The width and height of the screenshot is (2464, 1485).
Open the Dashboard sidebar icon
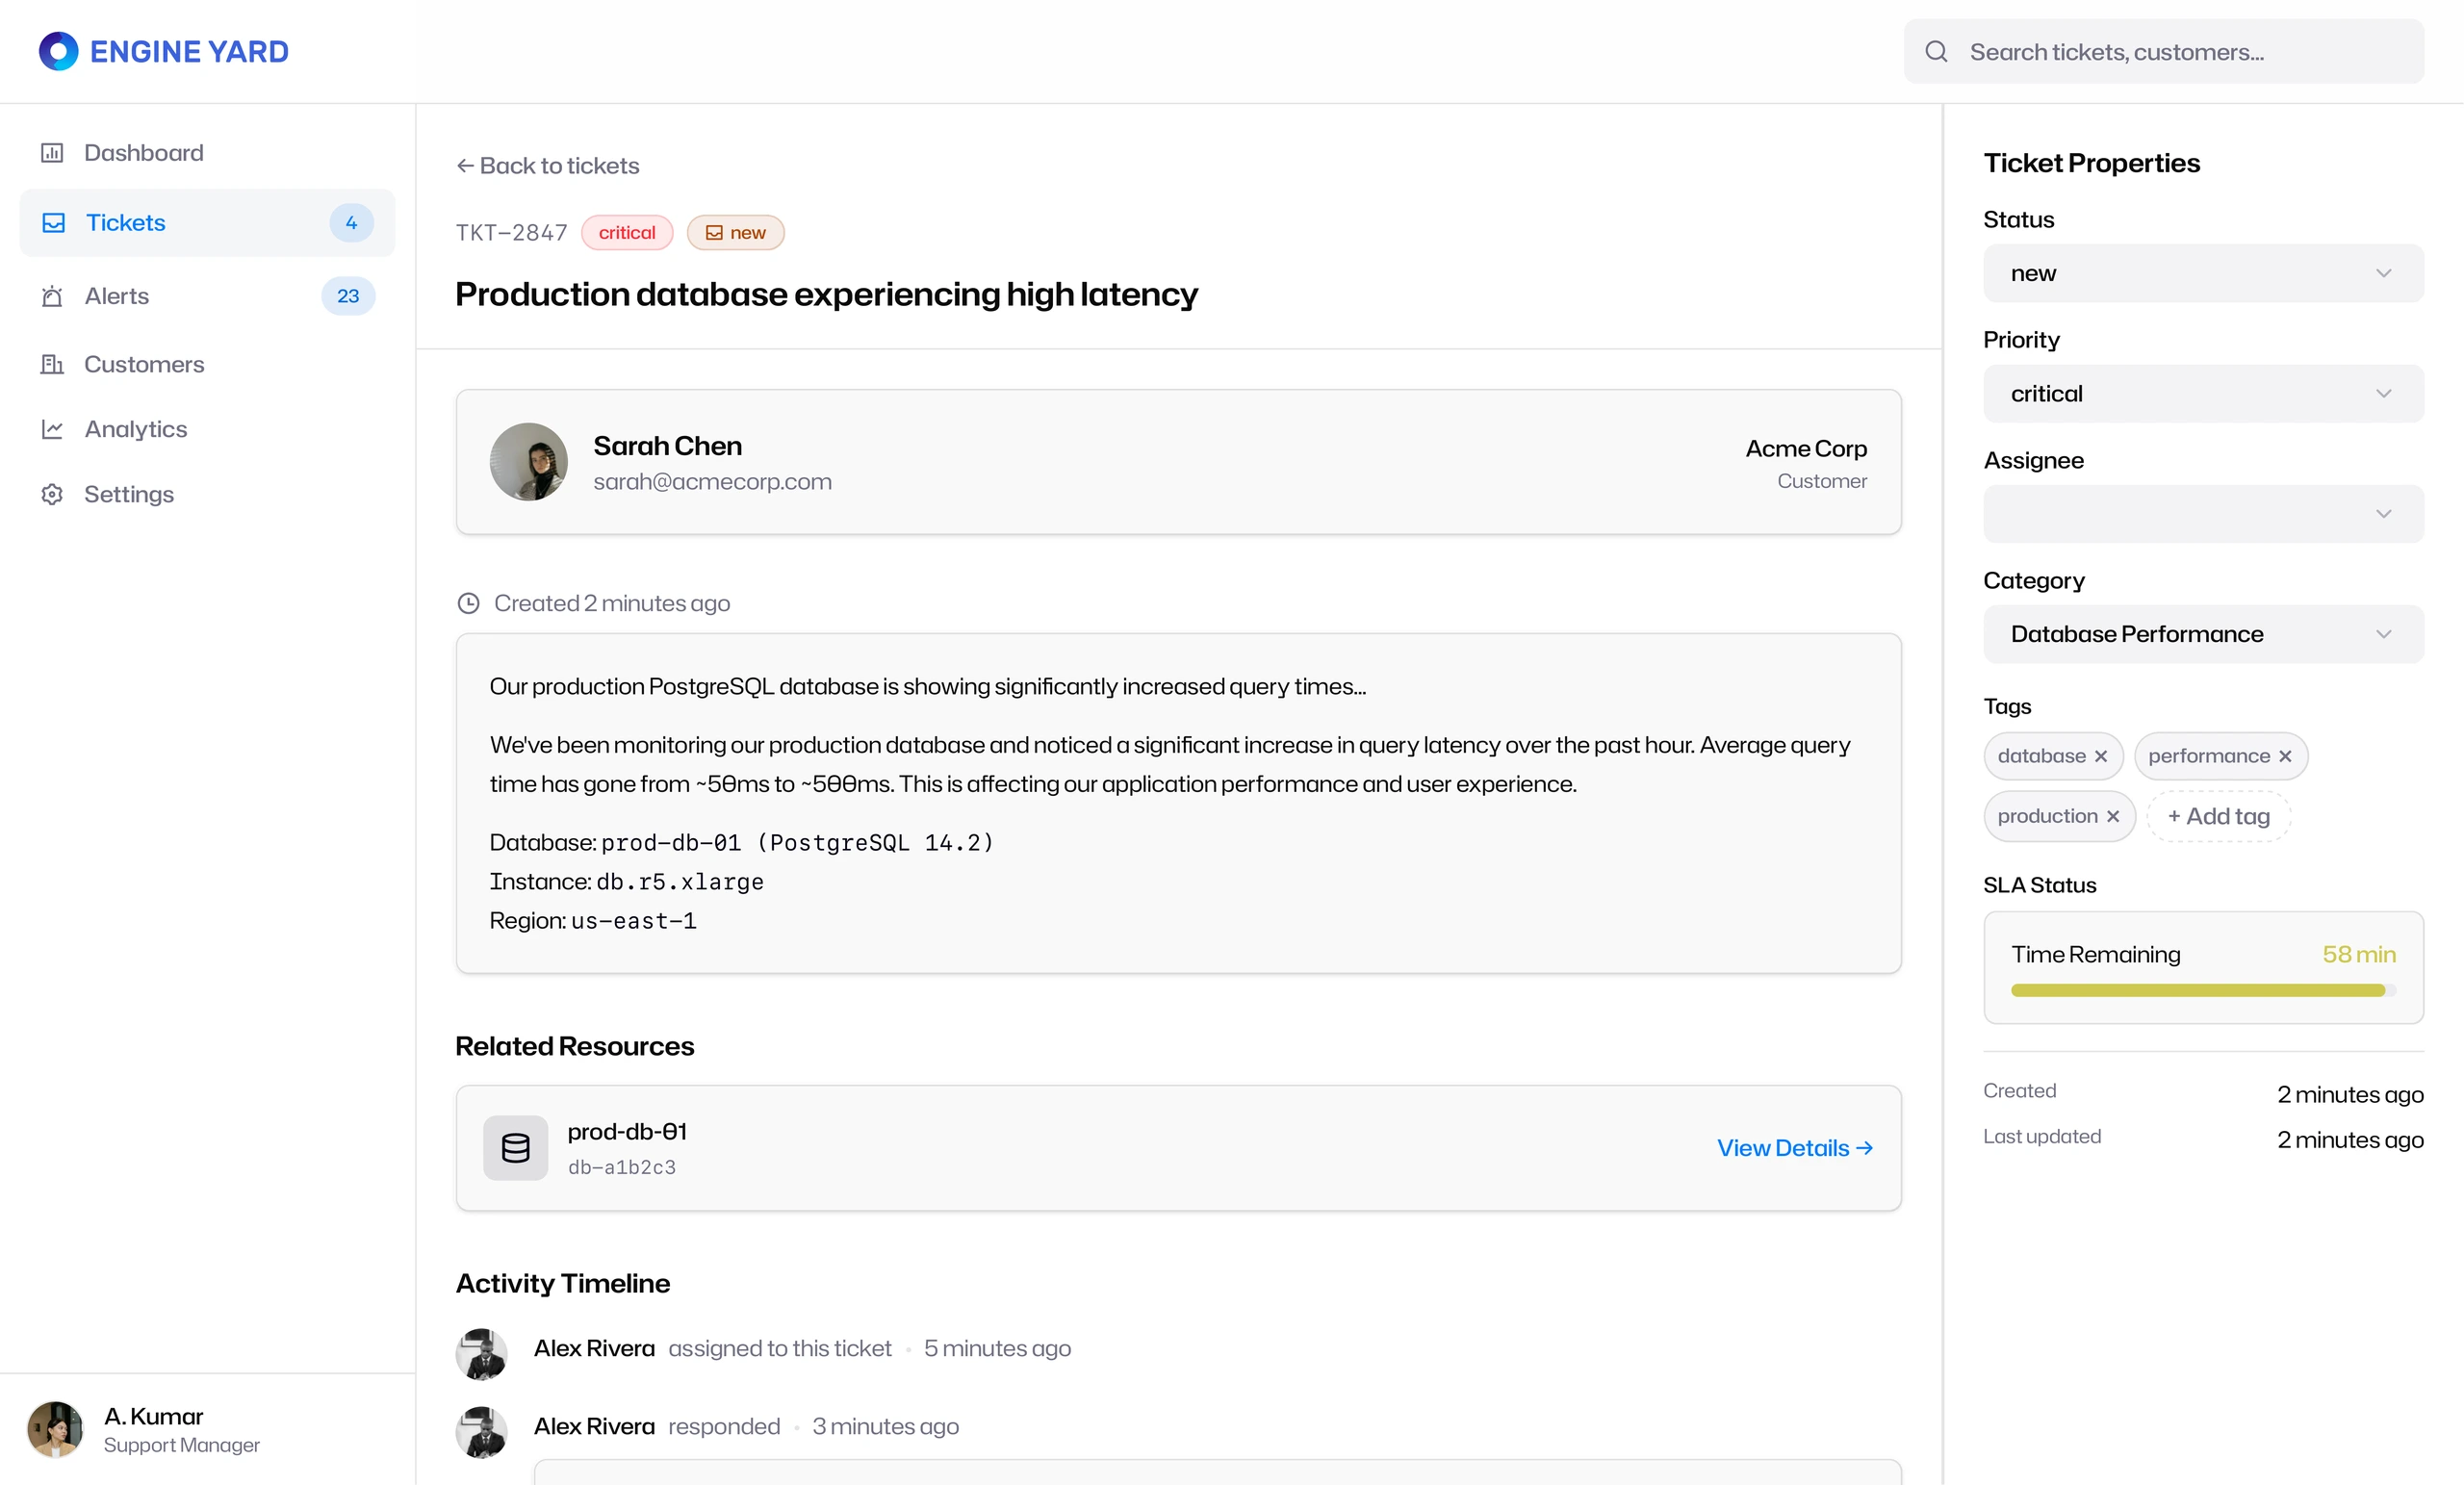pyautogui.click(x=52, y=153)
